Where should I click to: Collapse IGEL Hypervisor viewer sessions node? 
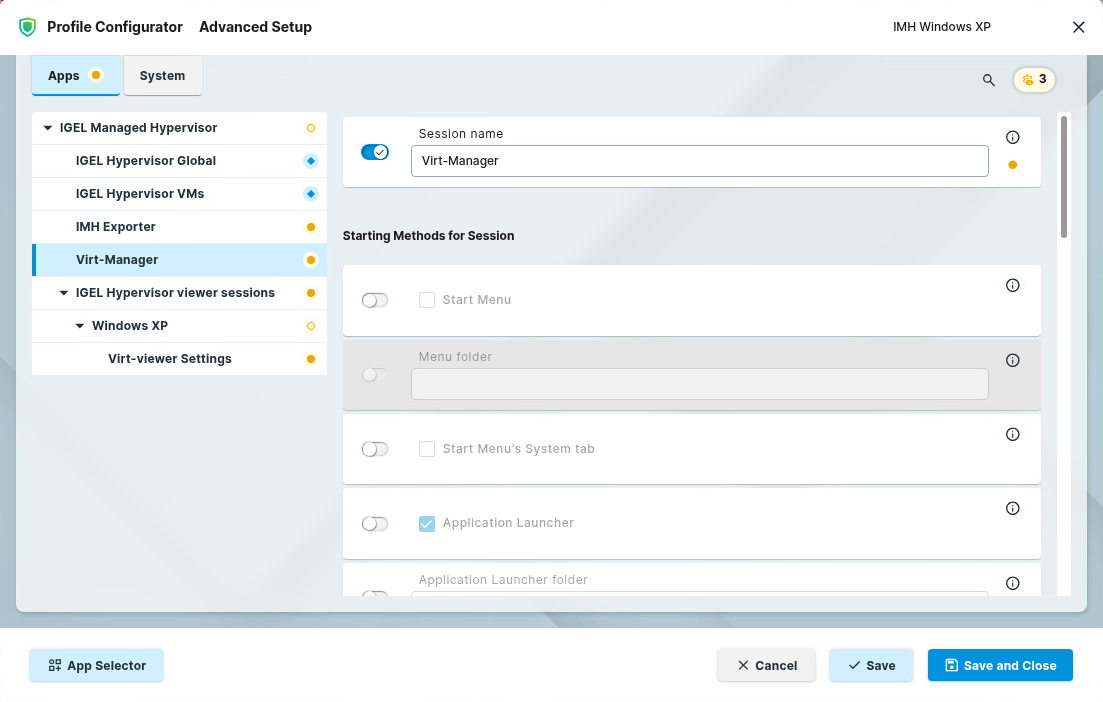pyautogui.click(x=64, y=293)
